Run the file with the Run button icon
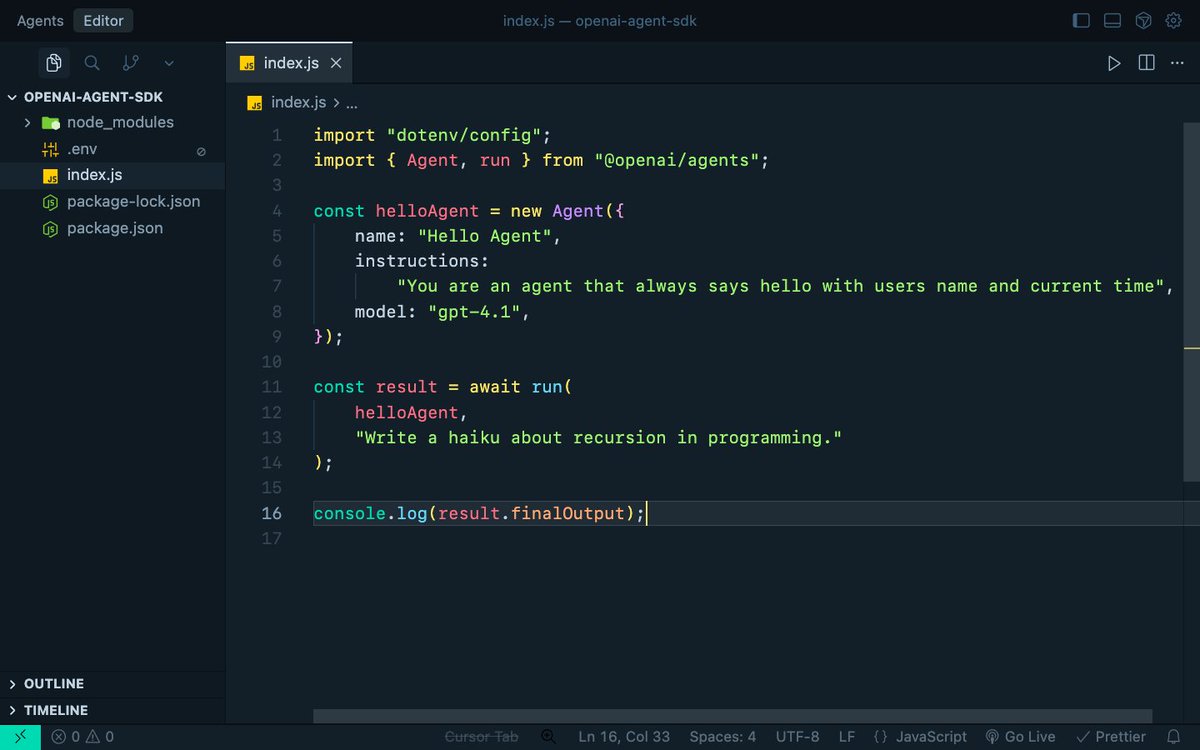The width and height of the screenshot is (1200, 750). click(1114, 62)
